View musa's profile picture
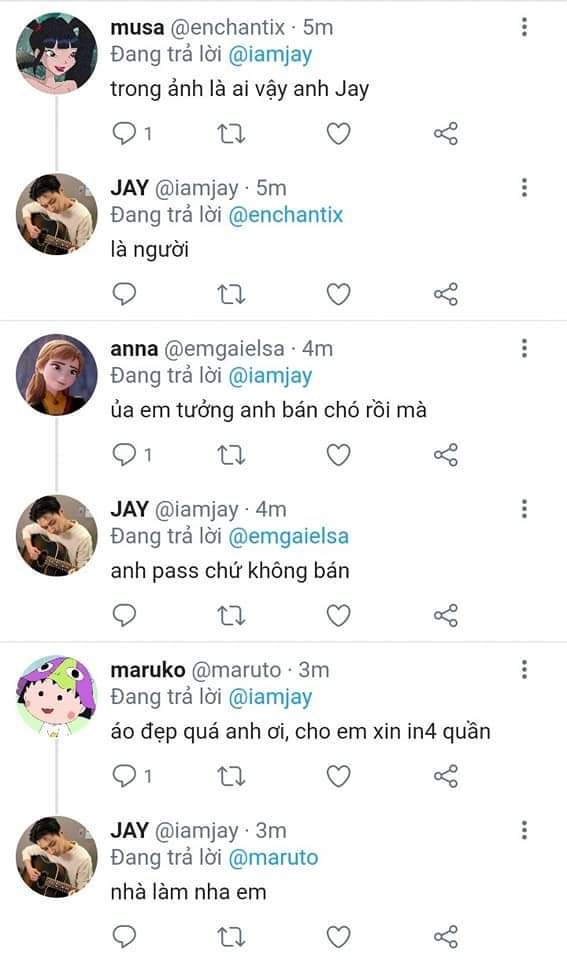The width and height of the screenshot is (567, 960). [x=56, y=53]
